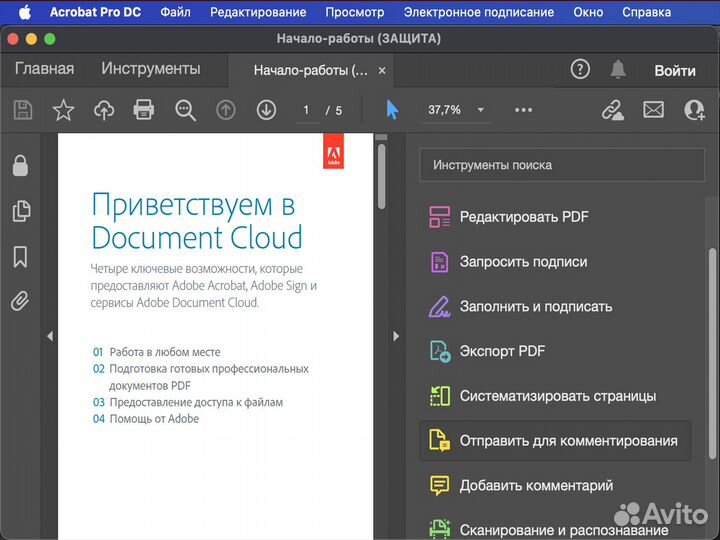
Task: Click the Запросить подписи tool icon
Action: [439, 262]
